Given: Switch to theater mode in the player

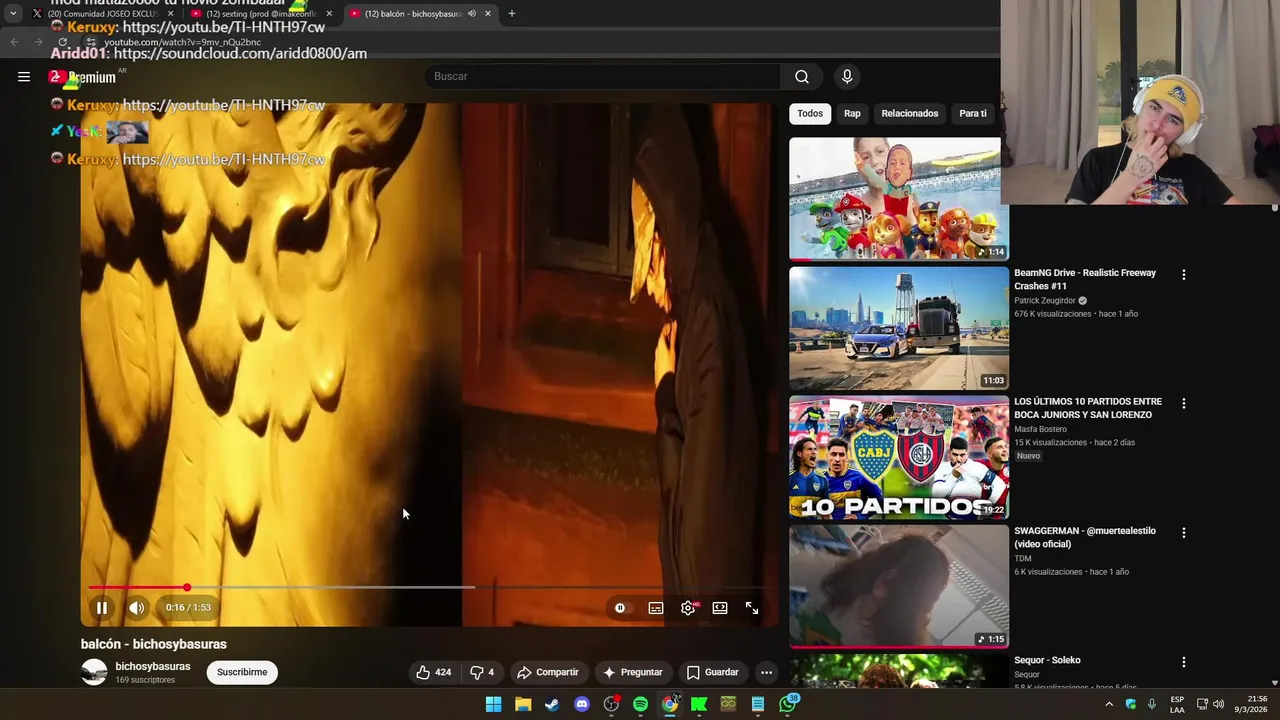Looking at the screenshot, I should click(720, 607).
